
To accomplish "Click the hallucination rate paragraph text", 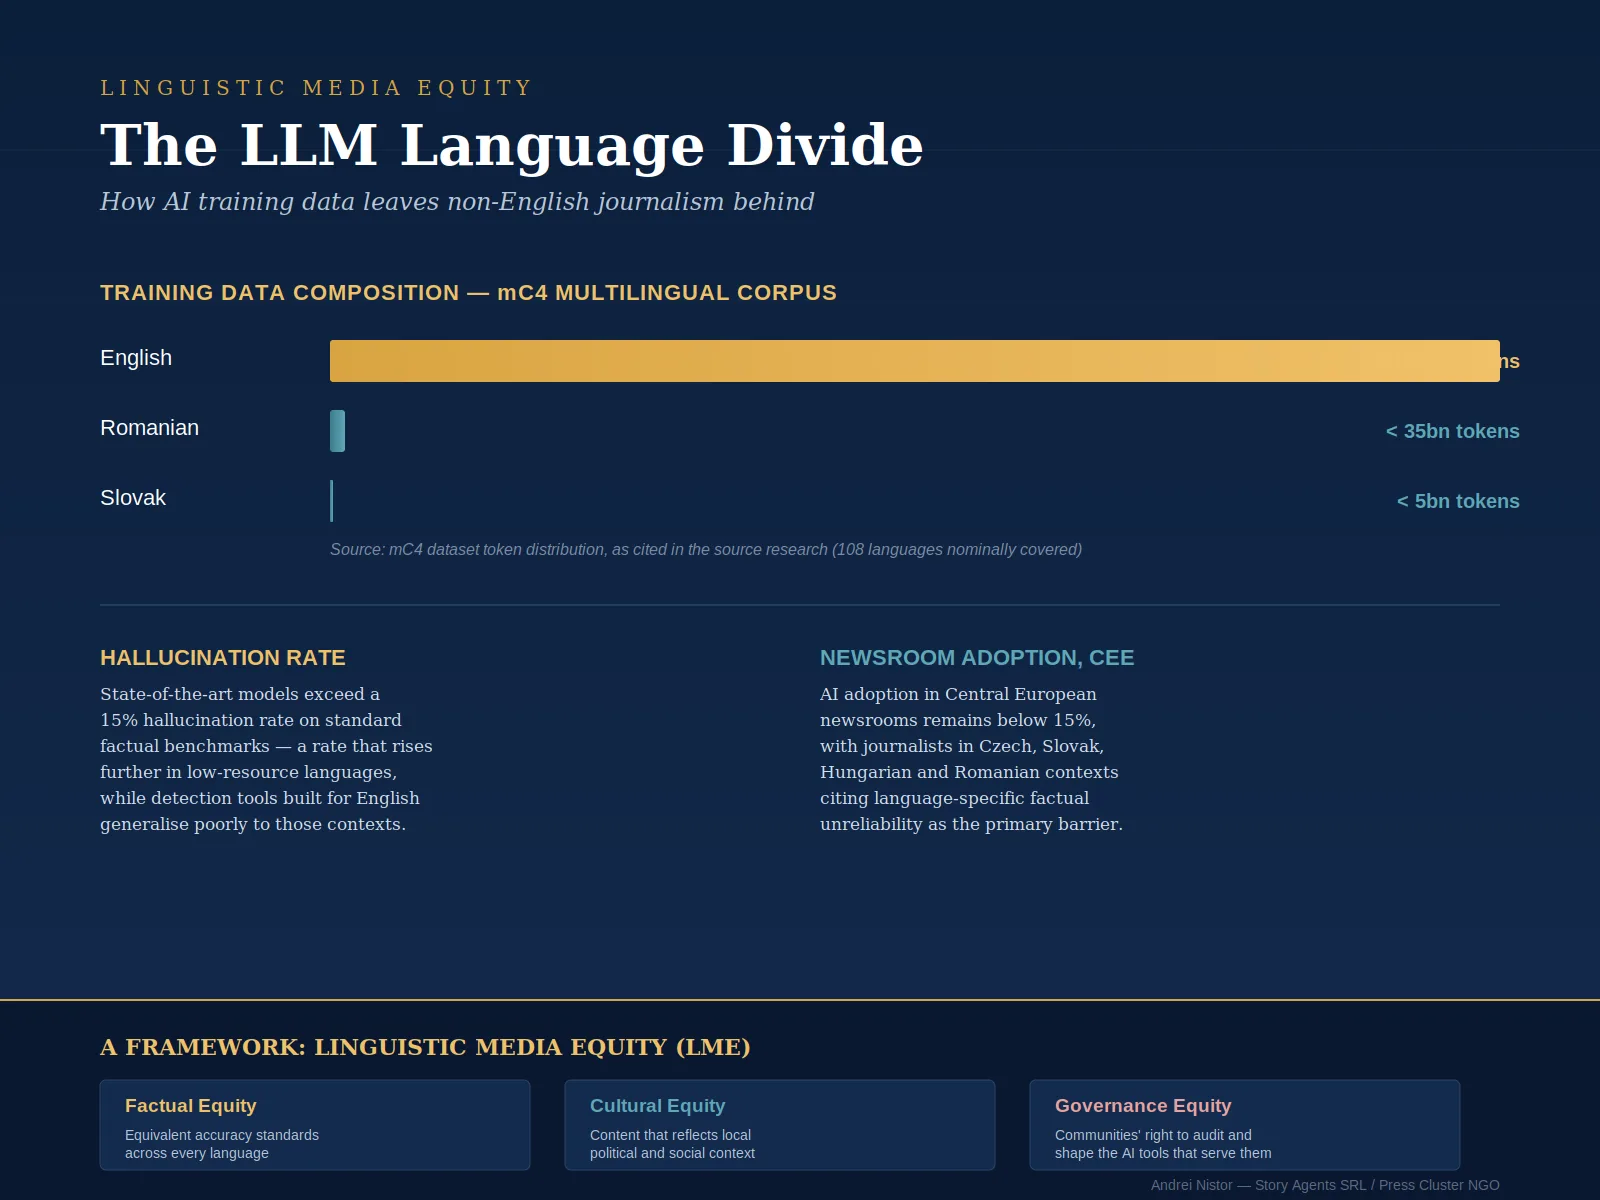I will 266,759.
